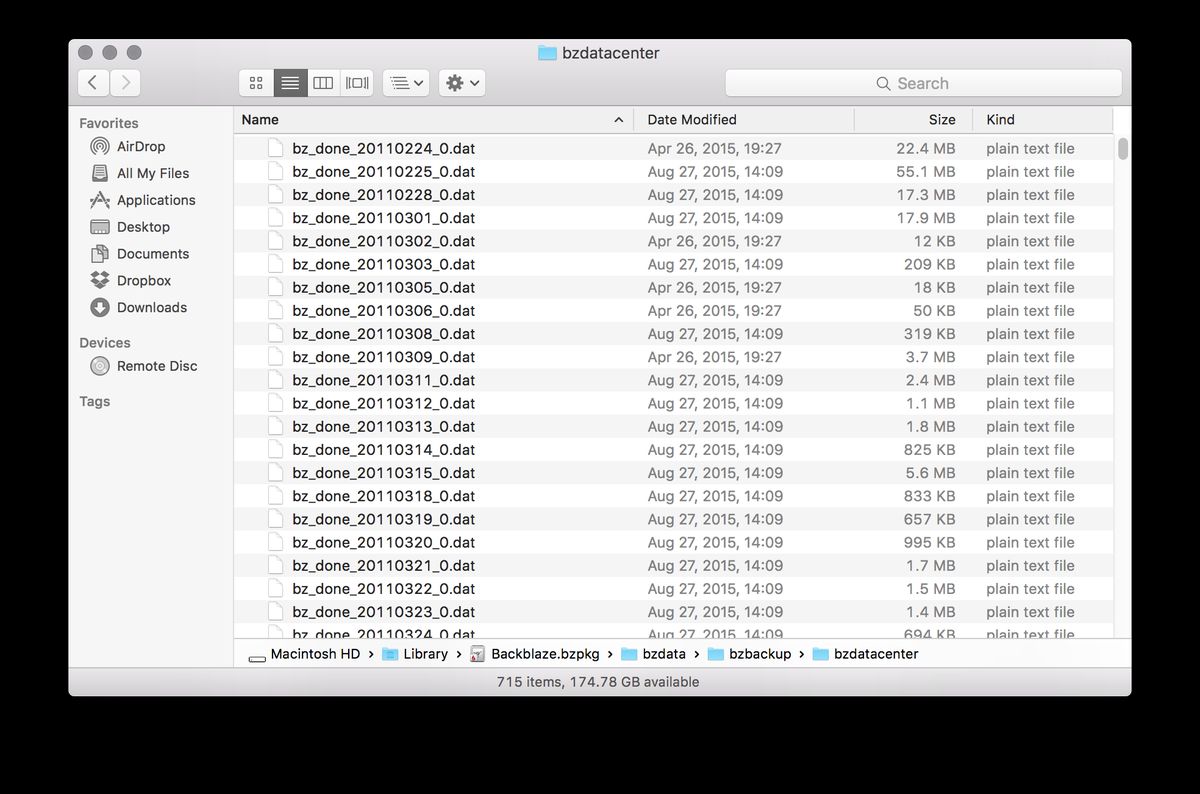Go to Library in path bar
Viewport: 1200px width, 794px height.
(425, 654)
